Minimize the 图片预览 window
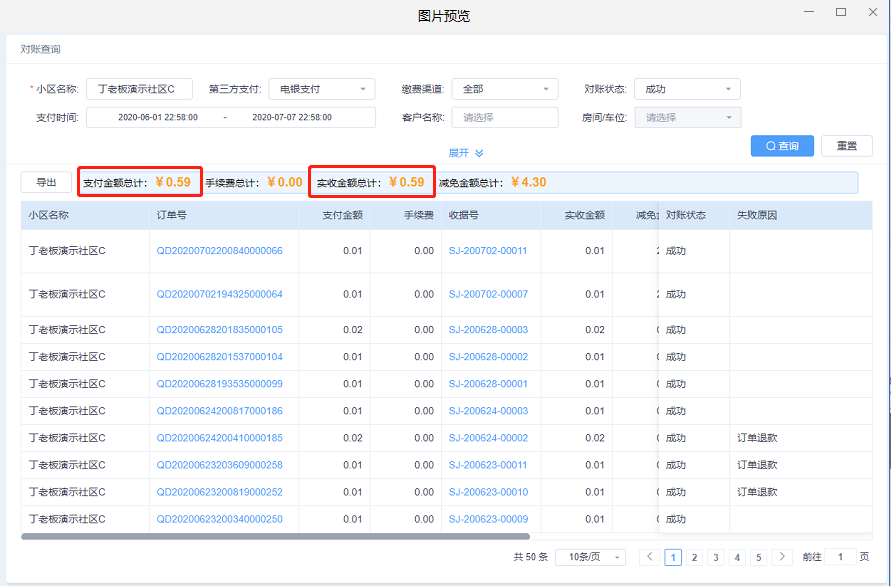The height and width of the screenshot is (586, 891). click(809, 12)
